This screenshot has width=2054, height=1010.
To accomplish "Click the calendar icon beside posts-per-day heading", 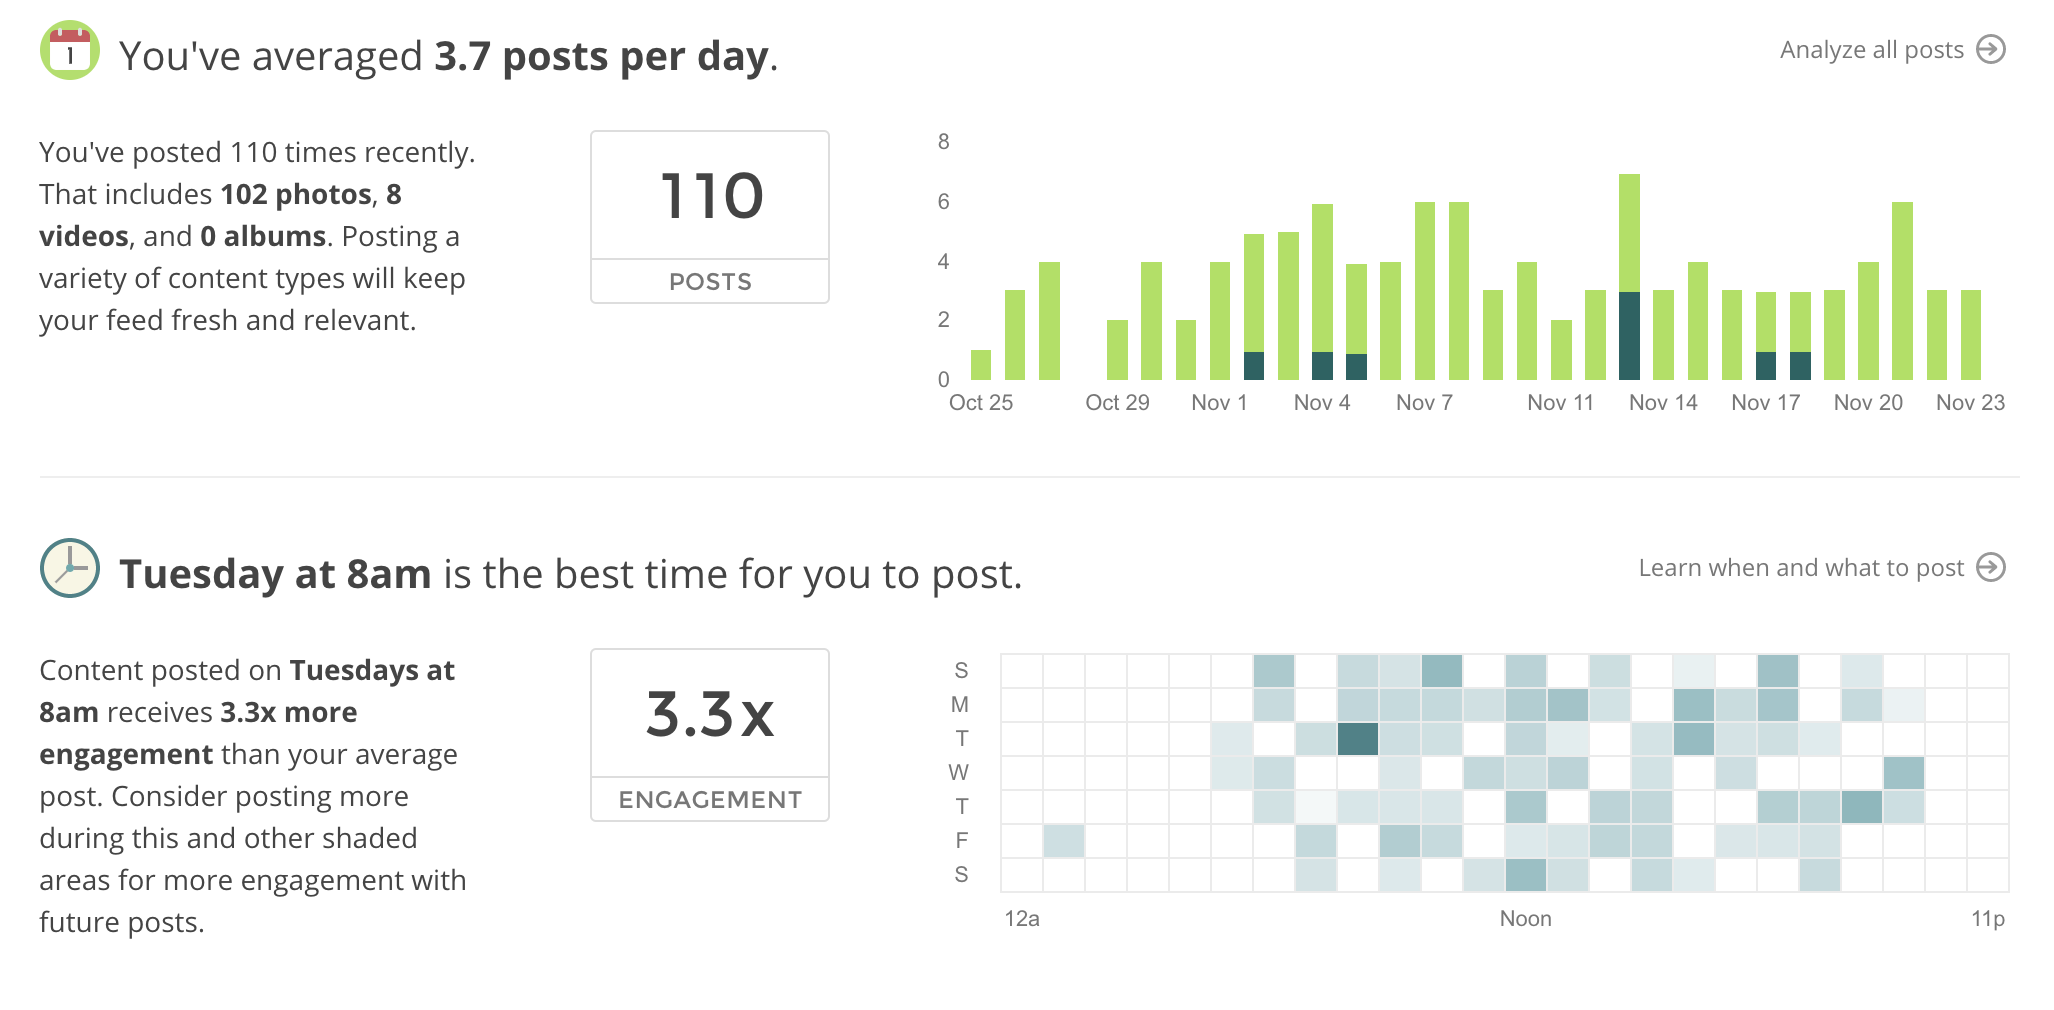I will coord(69,51).
